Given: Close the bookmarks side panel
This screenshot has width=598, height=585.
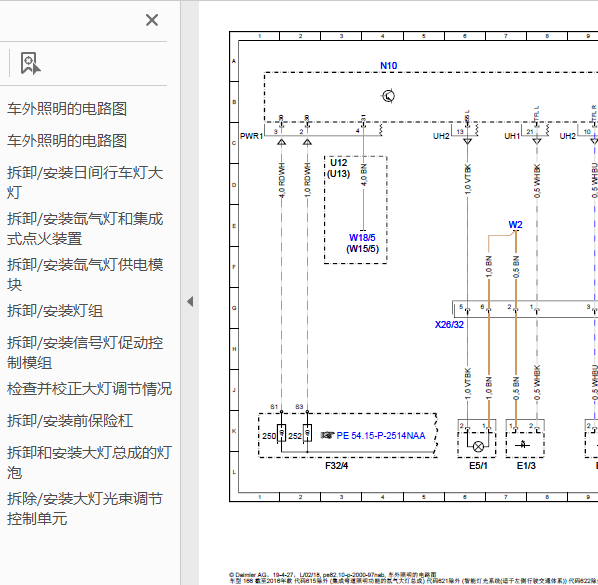Looking at the screenshot, I should click(152, 20).
